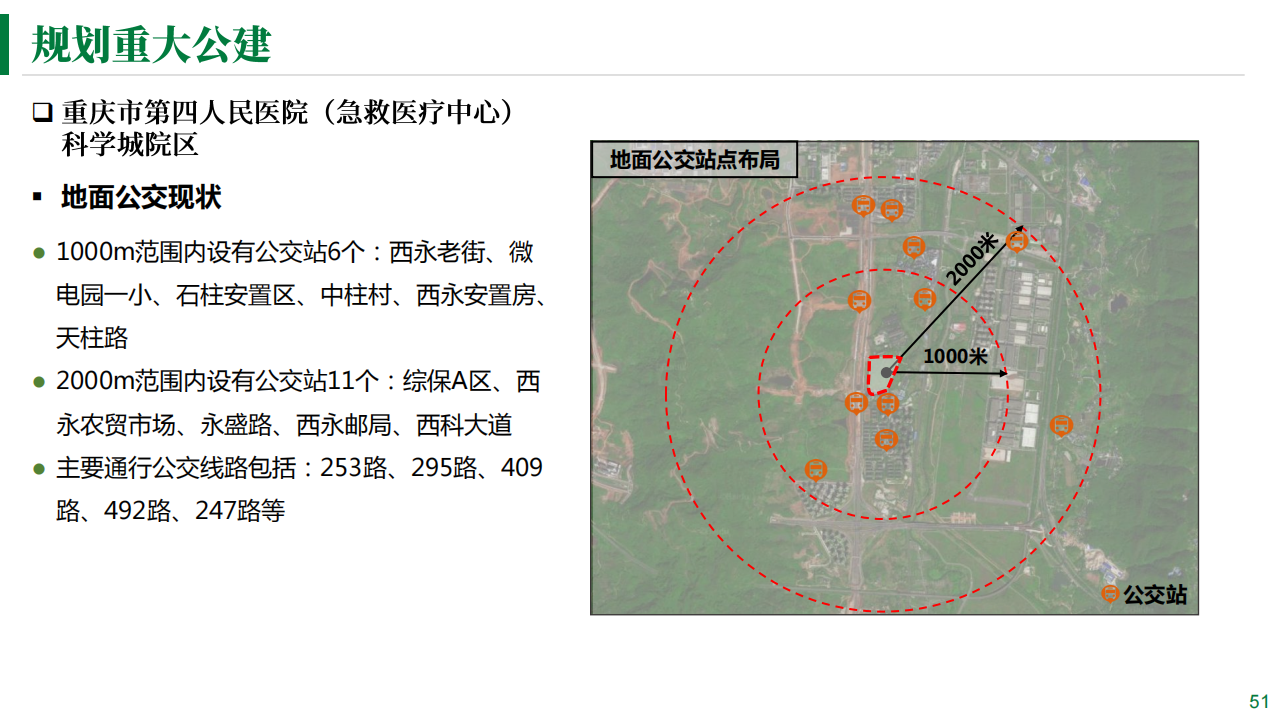Viewport: 1280px width, 720px height.
Task: Click the 地面公交站点布局 map title box
Action: coord(694,159)
